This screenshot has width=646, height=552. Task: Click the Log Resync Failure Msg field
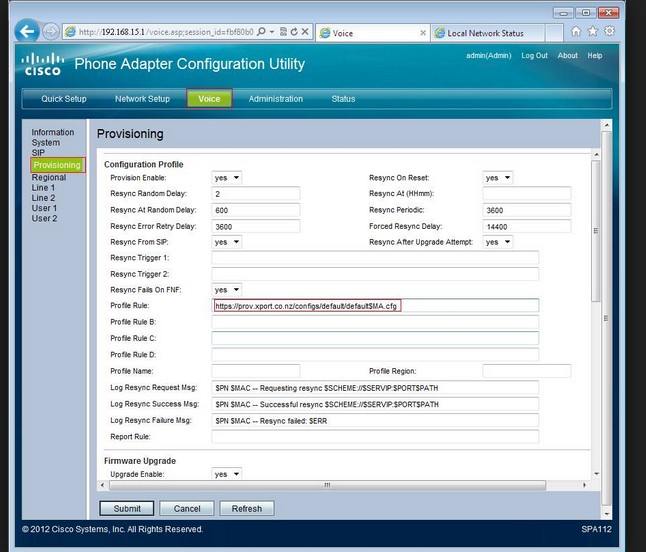[x=375, y=421]
